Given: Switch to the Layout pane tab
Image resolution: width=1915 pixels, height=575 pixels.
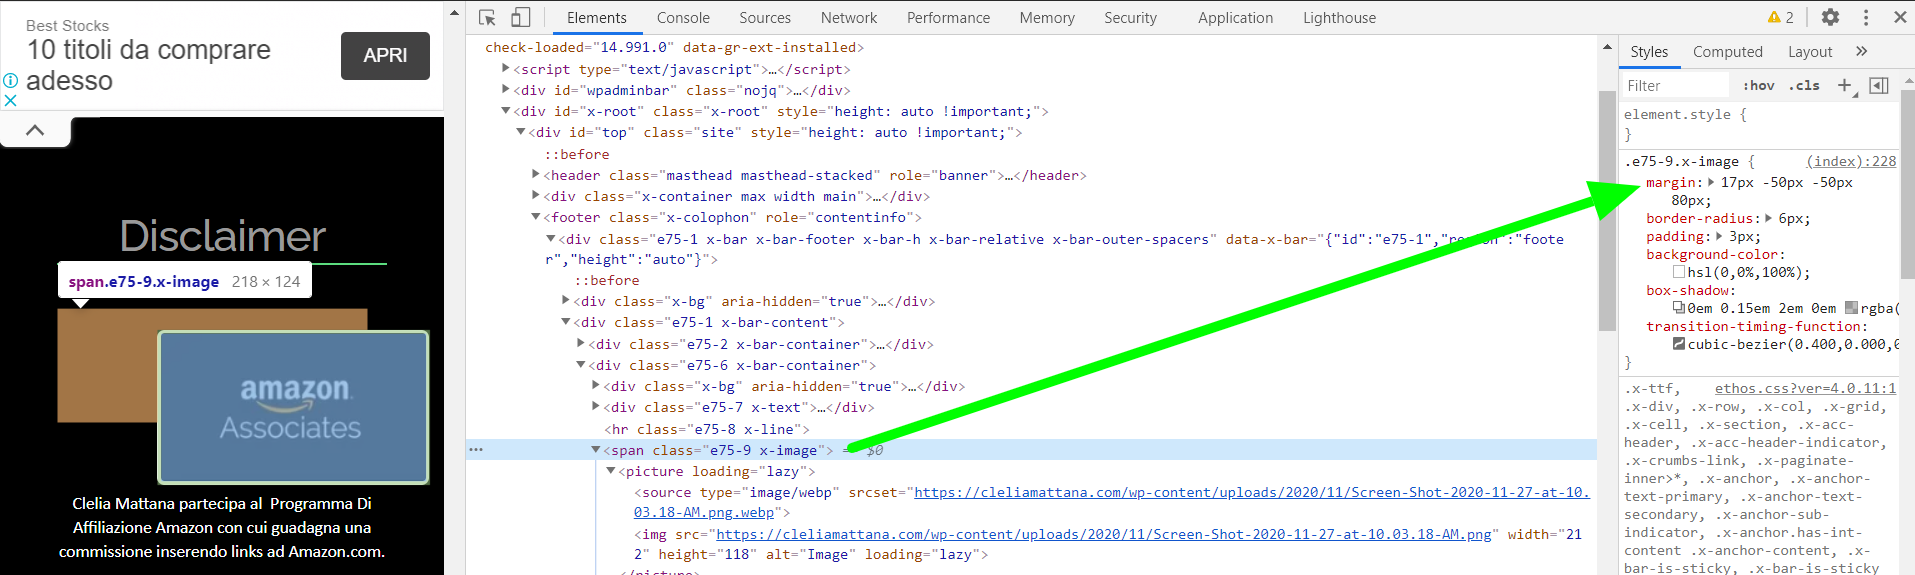Looking at the screenshot, I should [x=1810, y=52].
